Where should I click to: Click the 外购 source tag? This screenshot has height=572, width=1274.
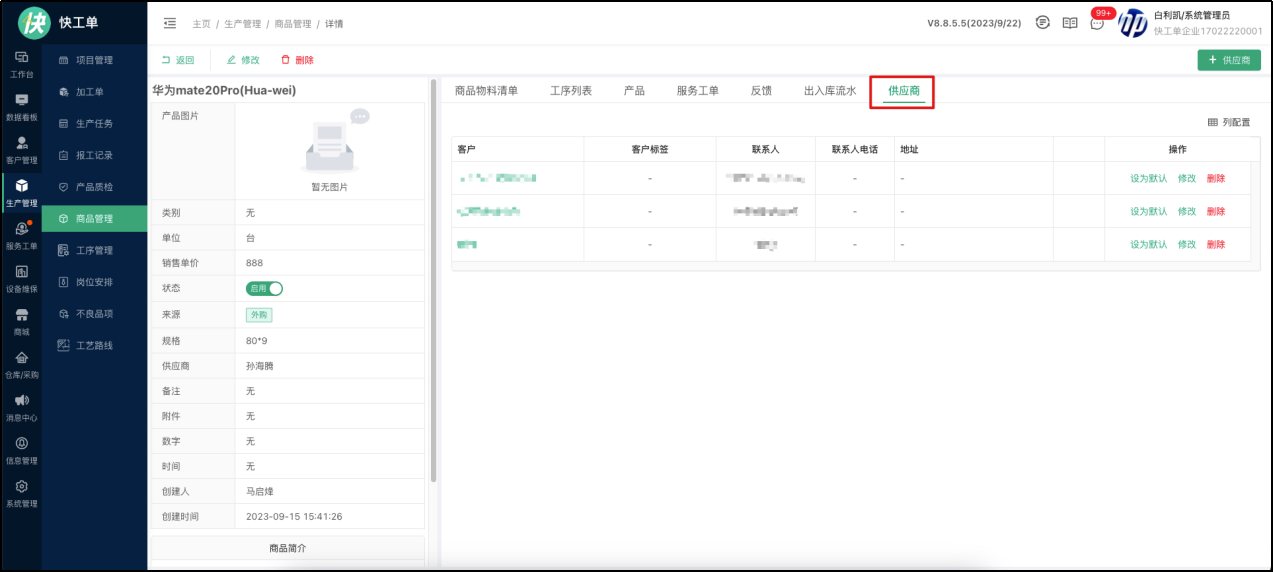[259, 314]
